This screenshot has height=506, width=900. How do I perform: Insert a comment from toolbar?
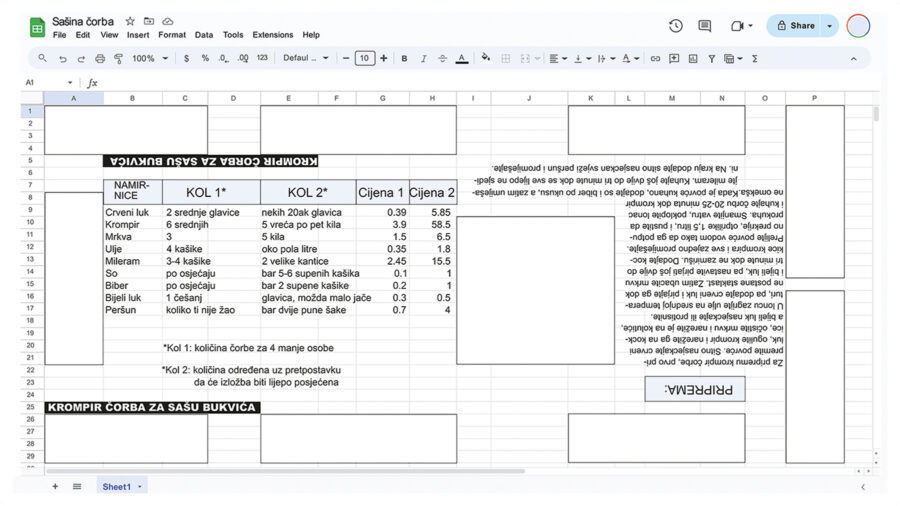click(x=674, y=59)
